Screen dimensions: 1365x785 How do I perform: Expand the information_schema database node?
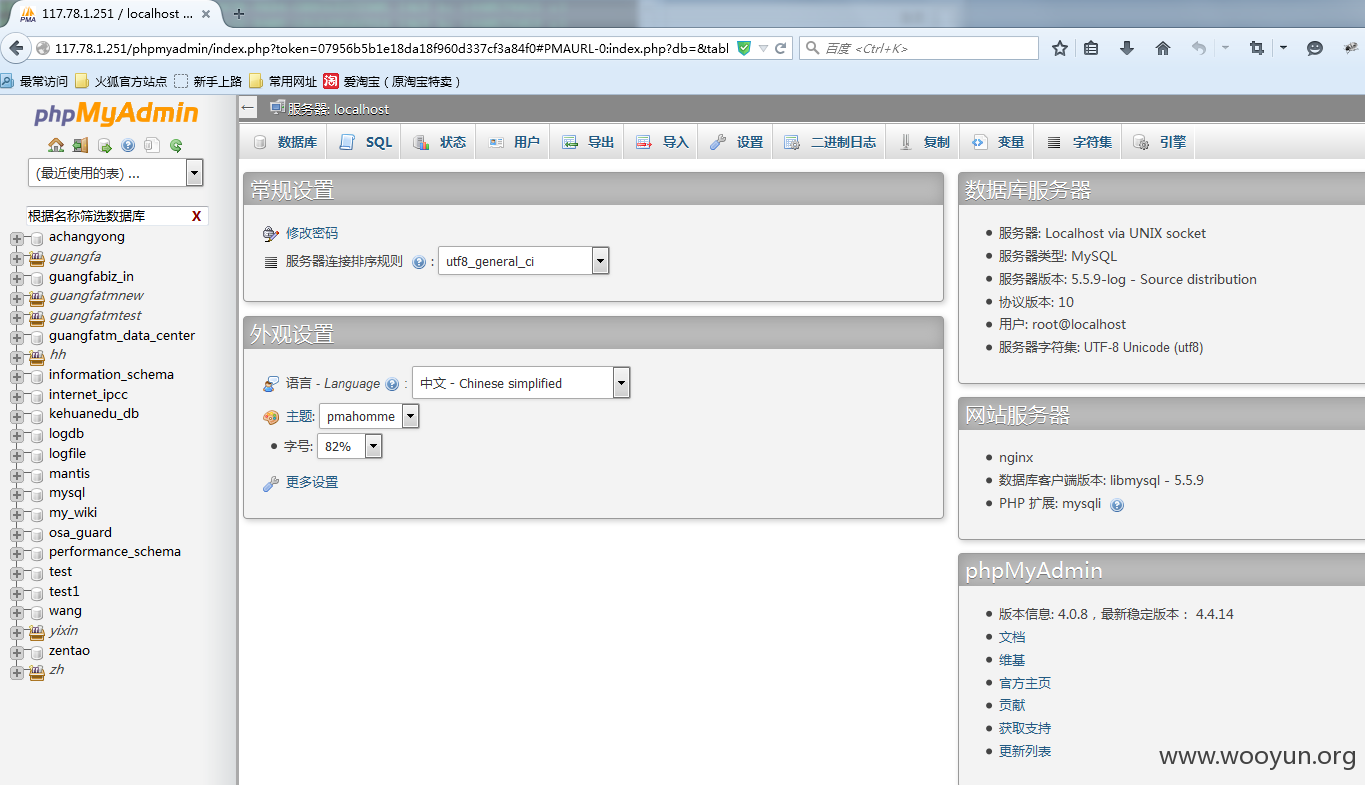pyautogui.click(x=16, y=376)
